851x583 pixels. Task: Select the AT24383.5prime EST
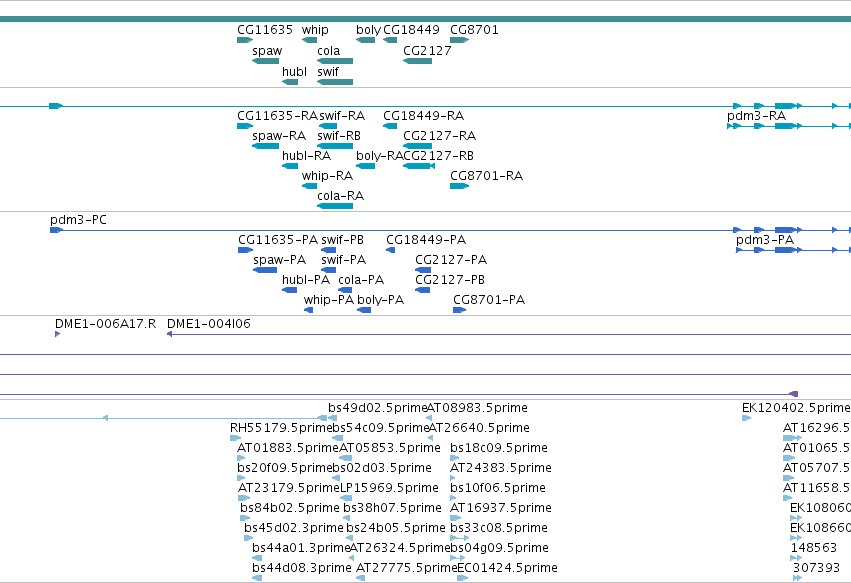453,478
